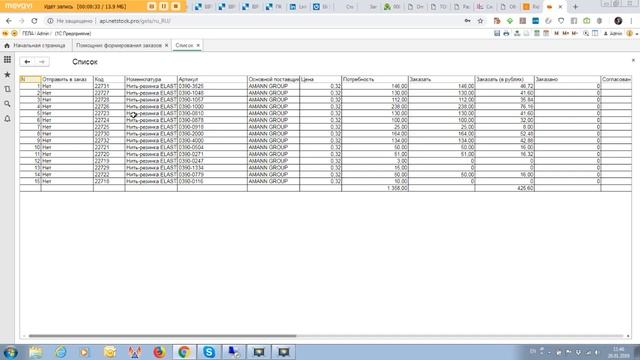The height and width of the screenshot is (360, 640).
Task: Open notifications bell in left sidebar
Action: pos(7,119)
